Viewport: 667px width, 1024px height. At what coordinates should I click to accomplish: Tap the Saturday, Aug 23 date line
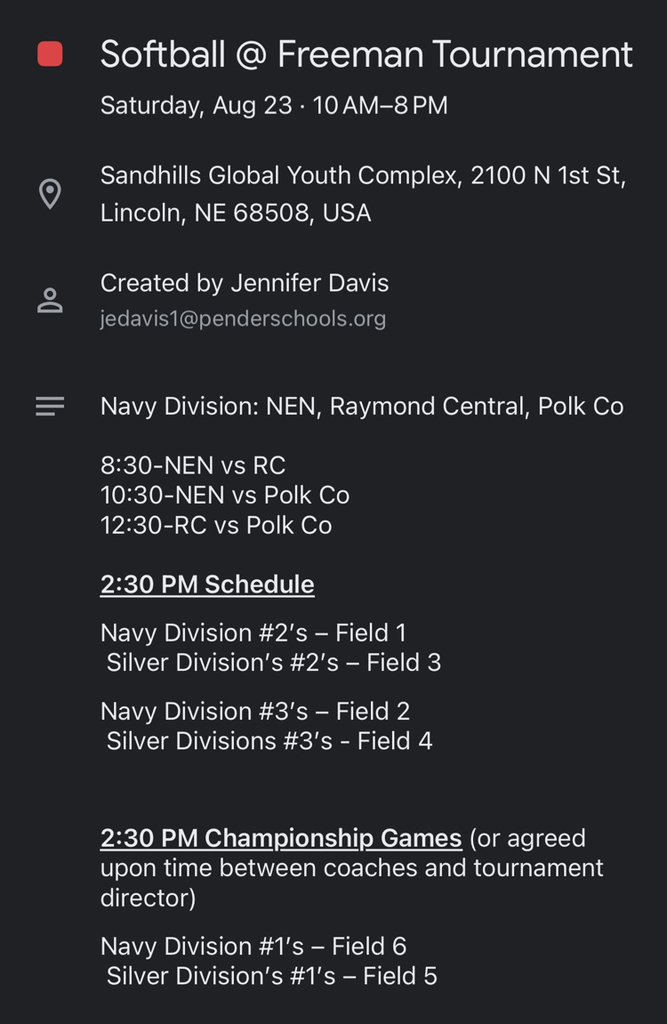point(274,105)
